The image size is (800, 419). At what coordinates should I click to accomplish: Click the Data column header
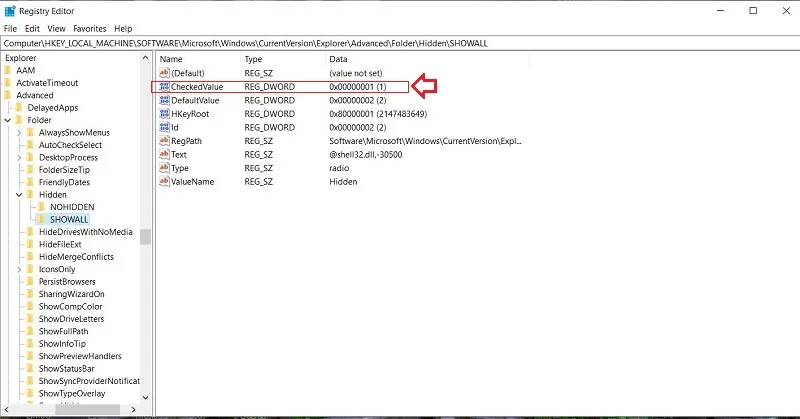(x=427, y=59)
